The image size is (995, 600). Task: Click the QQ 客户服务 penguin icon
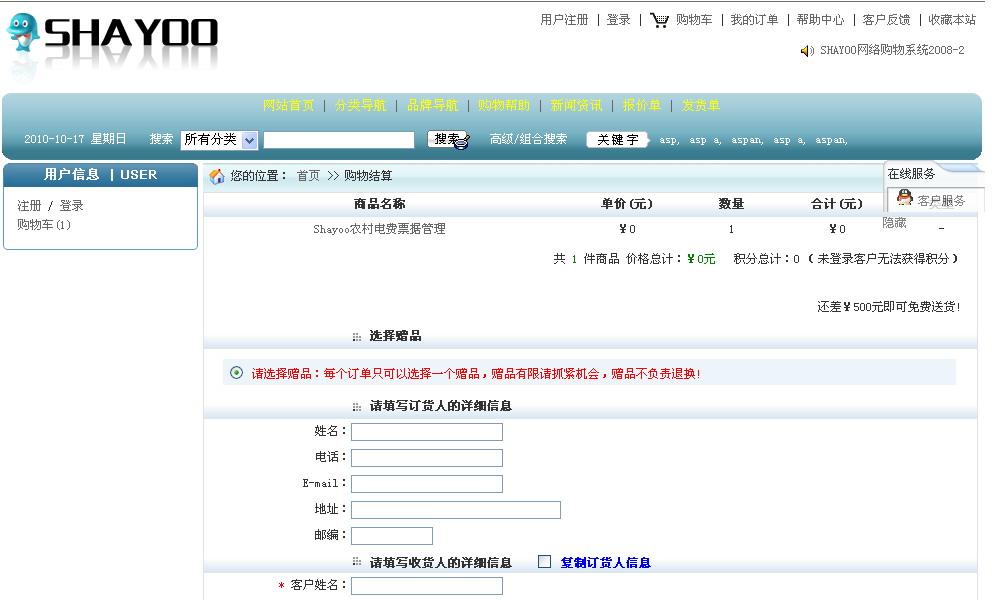[905, 199]
